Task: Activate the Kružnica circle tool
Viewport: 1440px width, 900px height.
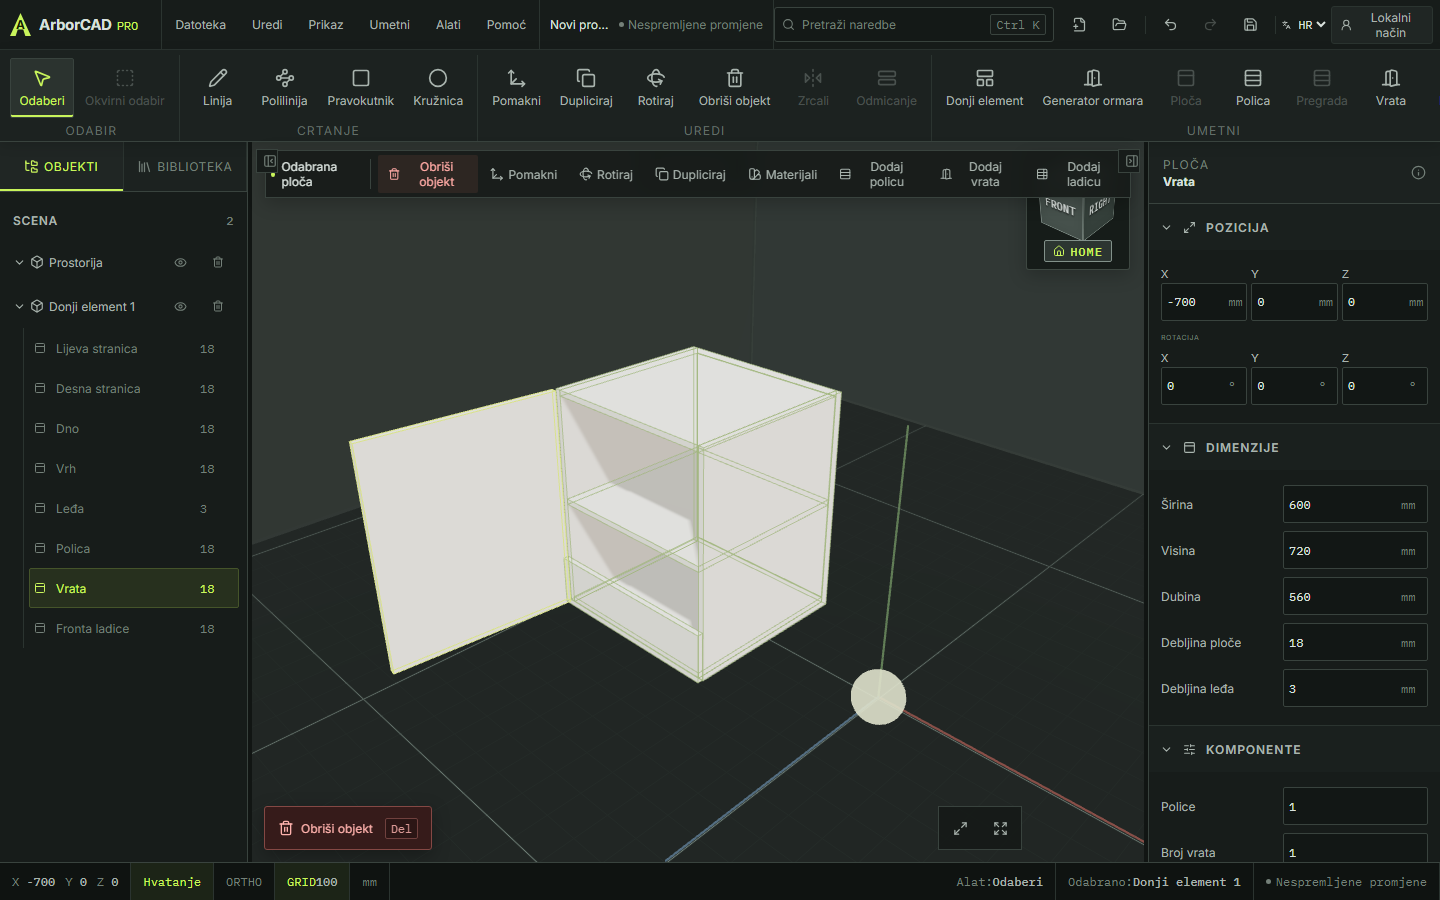Action: 438,87
